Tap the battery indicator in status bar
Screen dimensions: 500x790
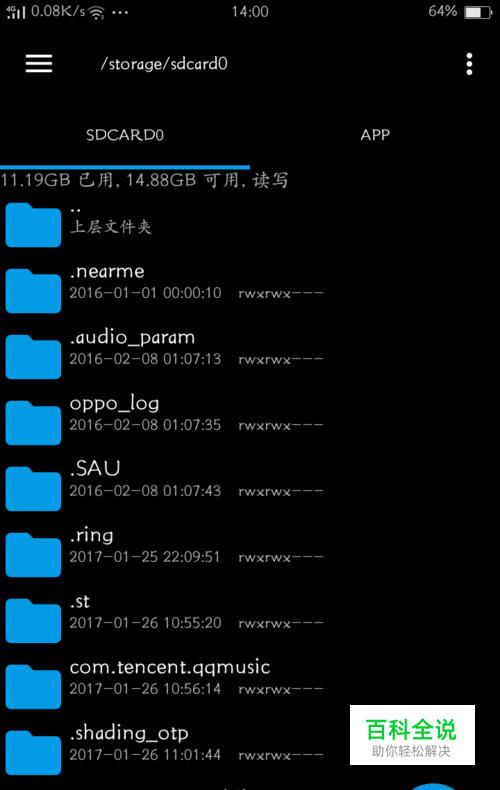coord(477,12)
